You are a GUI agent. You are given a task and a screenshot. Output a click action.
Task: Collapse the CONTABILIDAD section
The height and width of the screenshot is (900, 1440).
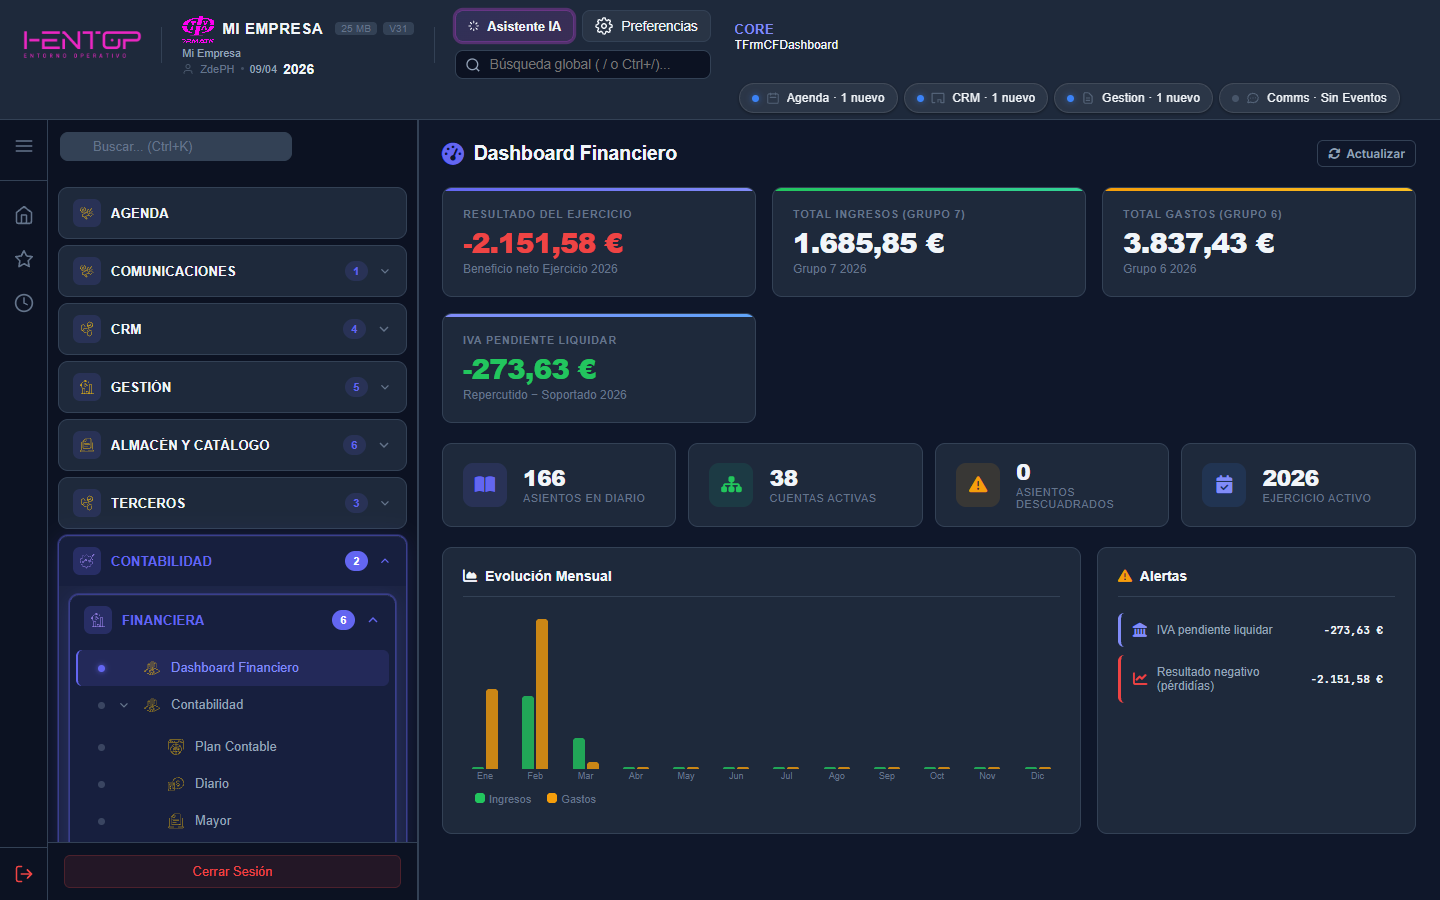pos(384,561)
